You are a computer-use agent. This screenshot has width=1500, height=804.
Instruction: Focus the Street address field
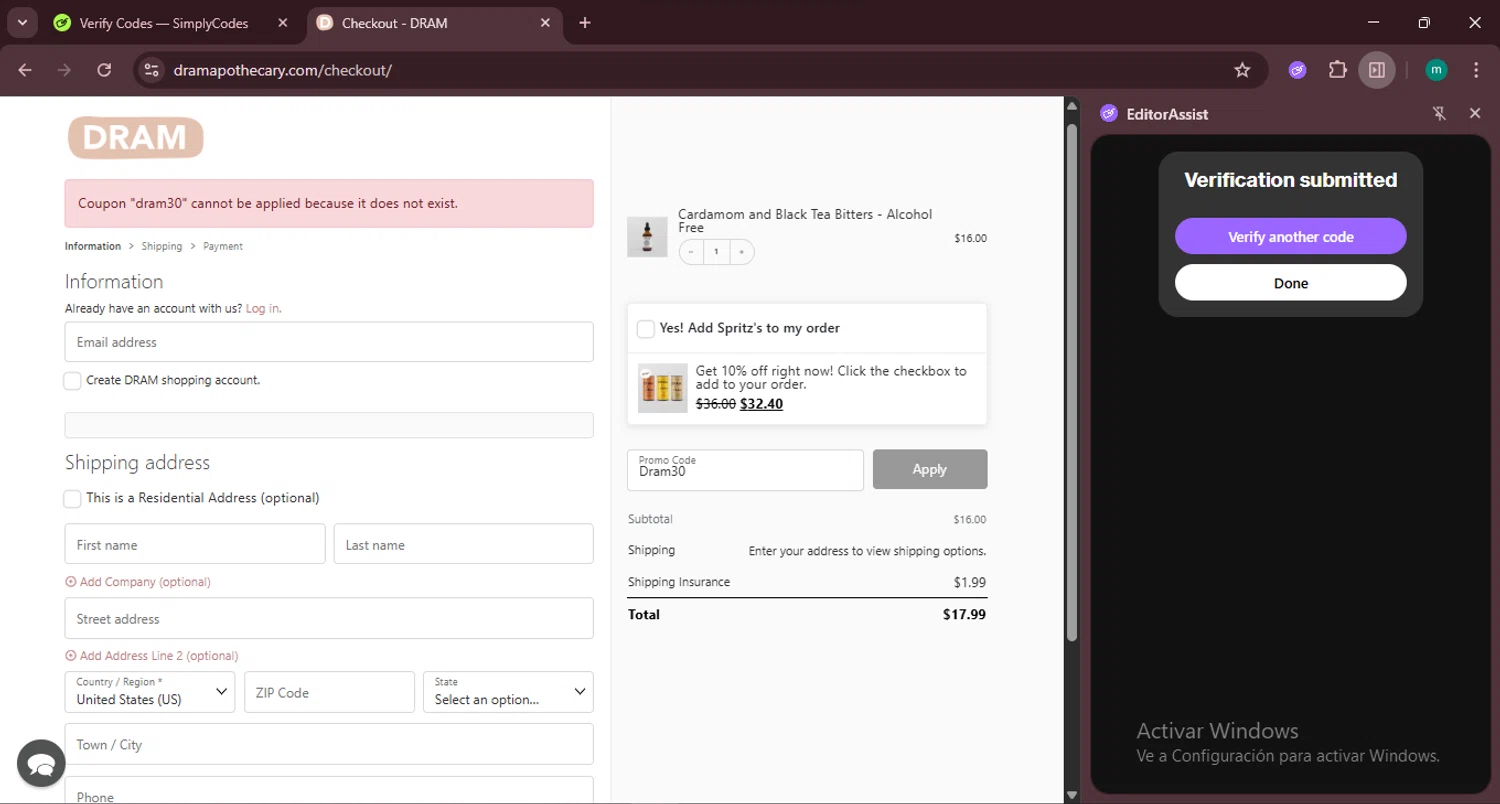coord(329,618)
